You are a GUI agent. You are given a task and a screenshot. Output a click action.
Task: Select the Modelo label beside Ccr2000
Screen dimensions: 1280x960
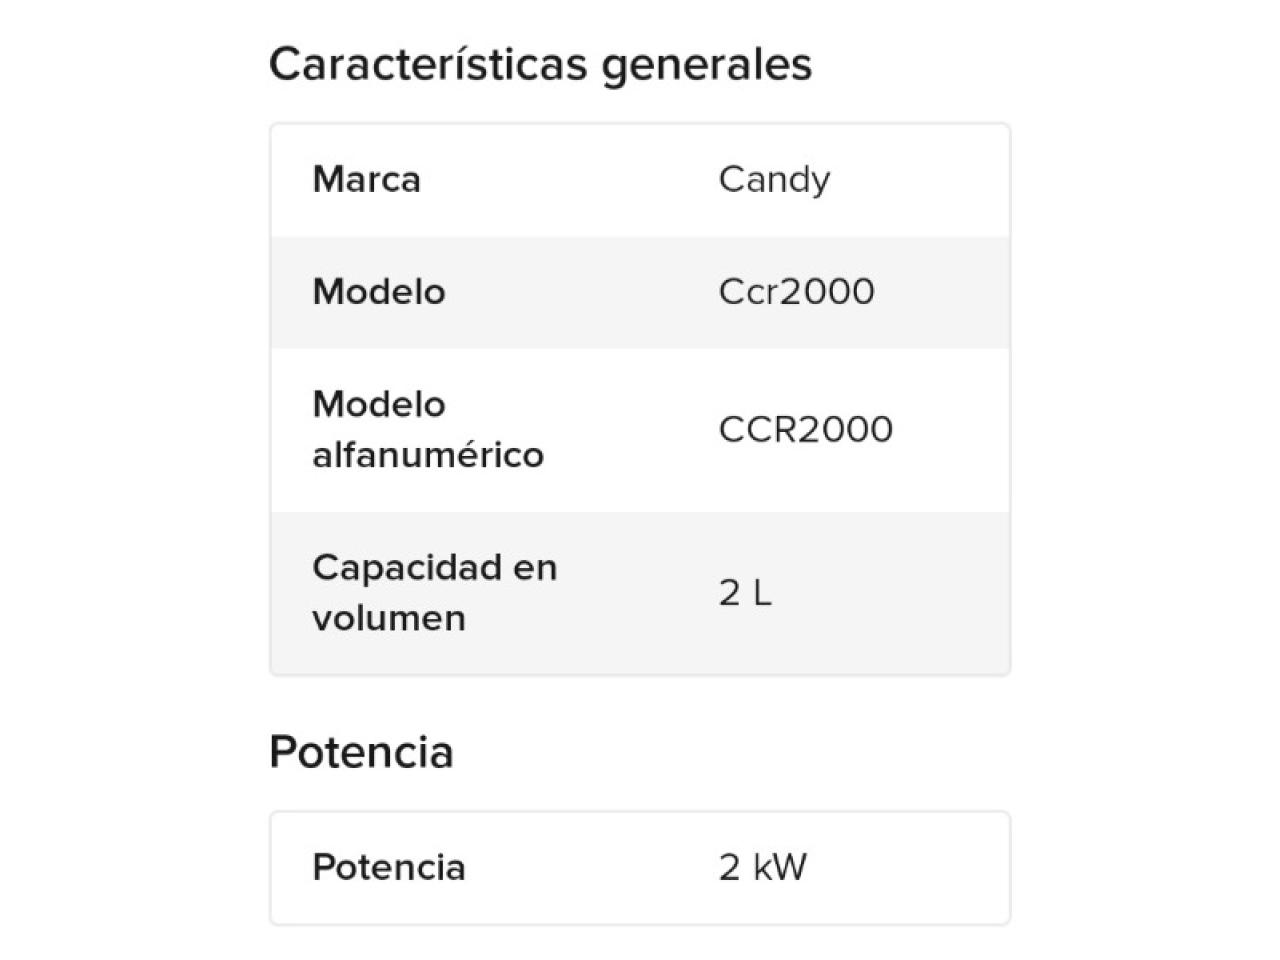pyautogui.click(x=379, y=292)
